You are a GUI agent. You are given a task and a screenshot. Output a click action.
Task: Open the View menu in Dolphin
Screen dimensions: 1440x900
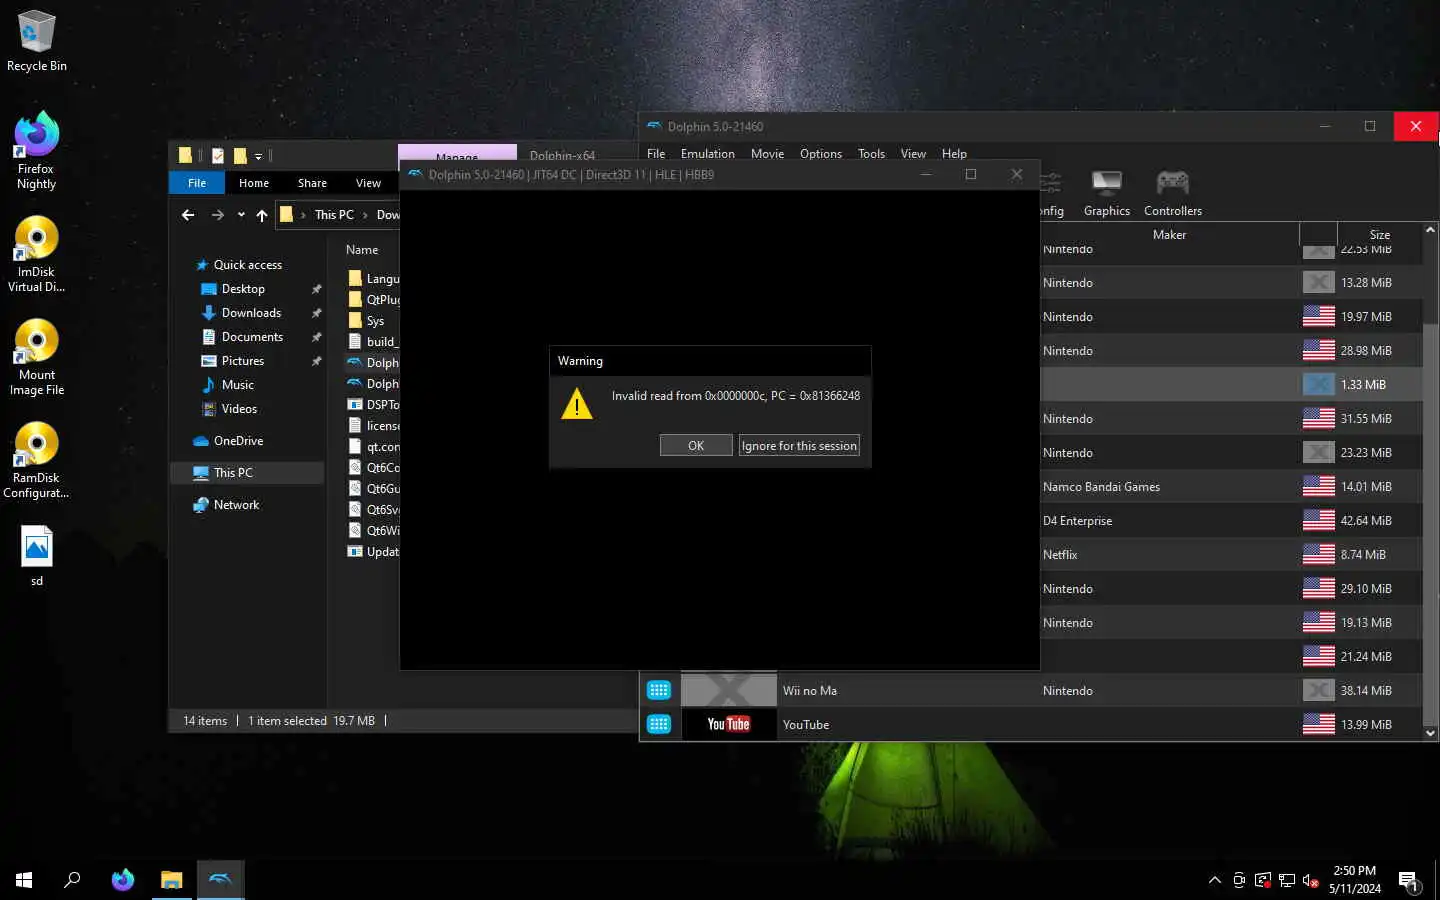[x=913, y=154]
